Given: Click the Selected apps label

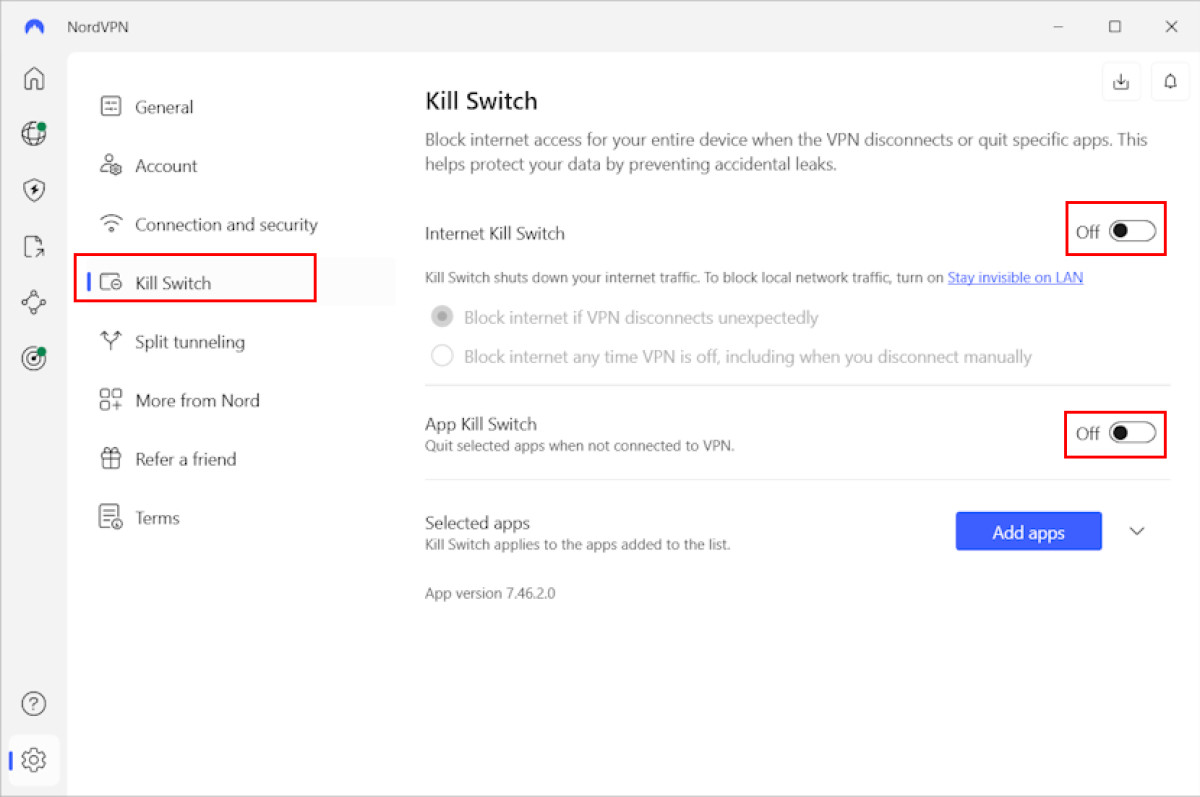Looking at the screenshot, I should click(477, 523).
